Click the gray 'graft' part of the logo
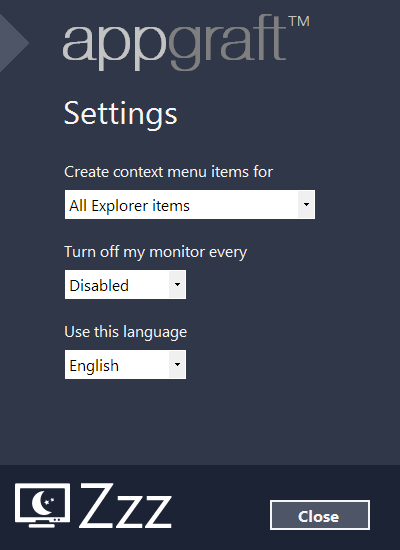 (227, 44)
